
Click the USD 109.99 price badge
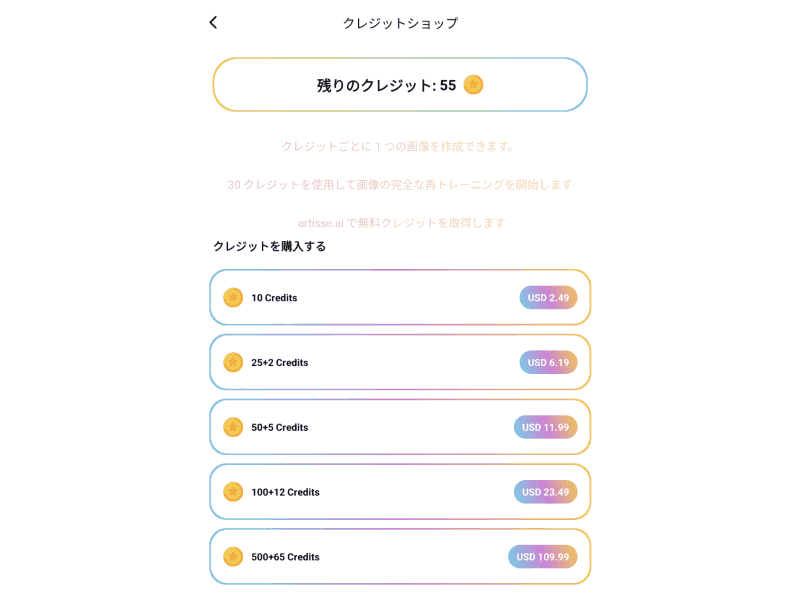(x=543, y=556)
